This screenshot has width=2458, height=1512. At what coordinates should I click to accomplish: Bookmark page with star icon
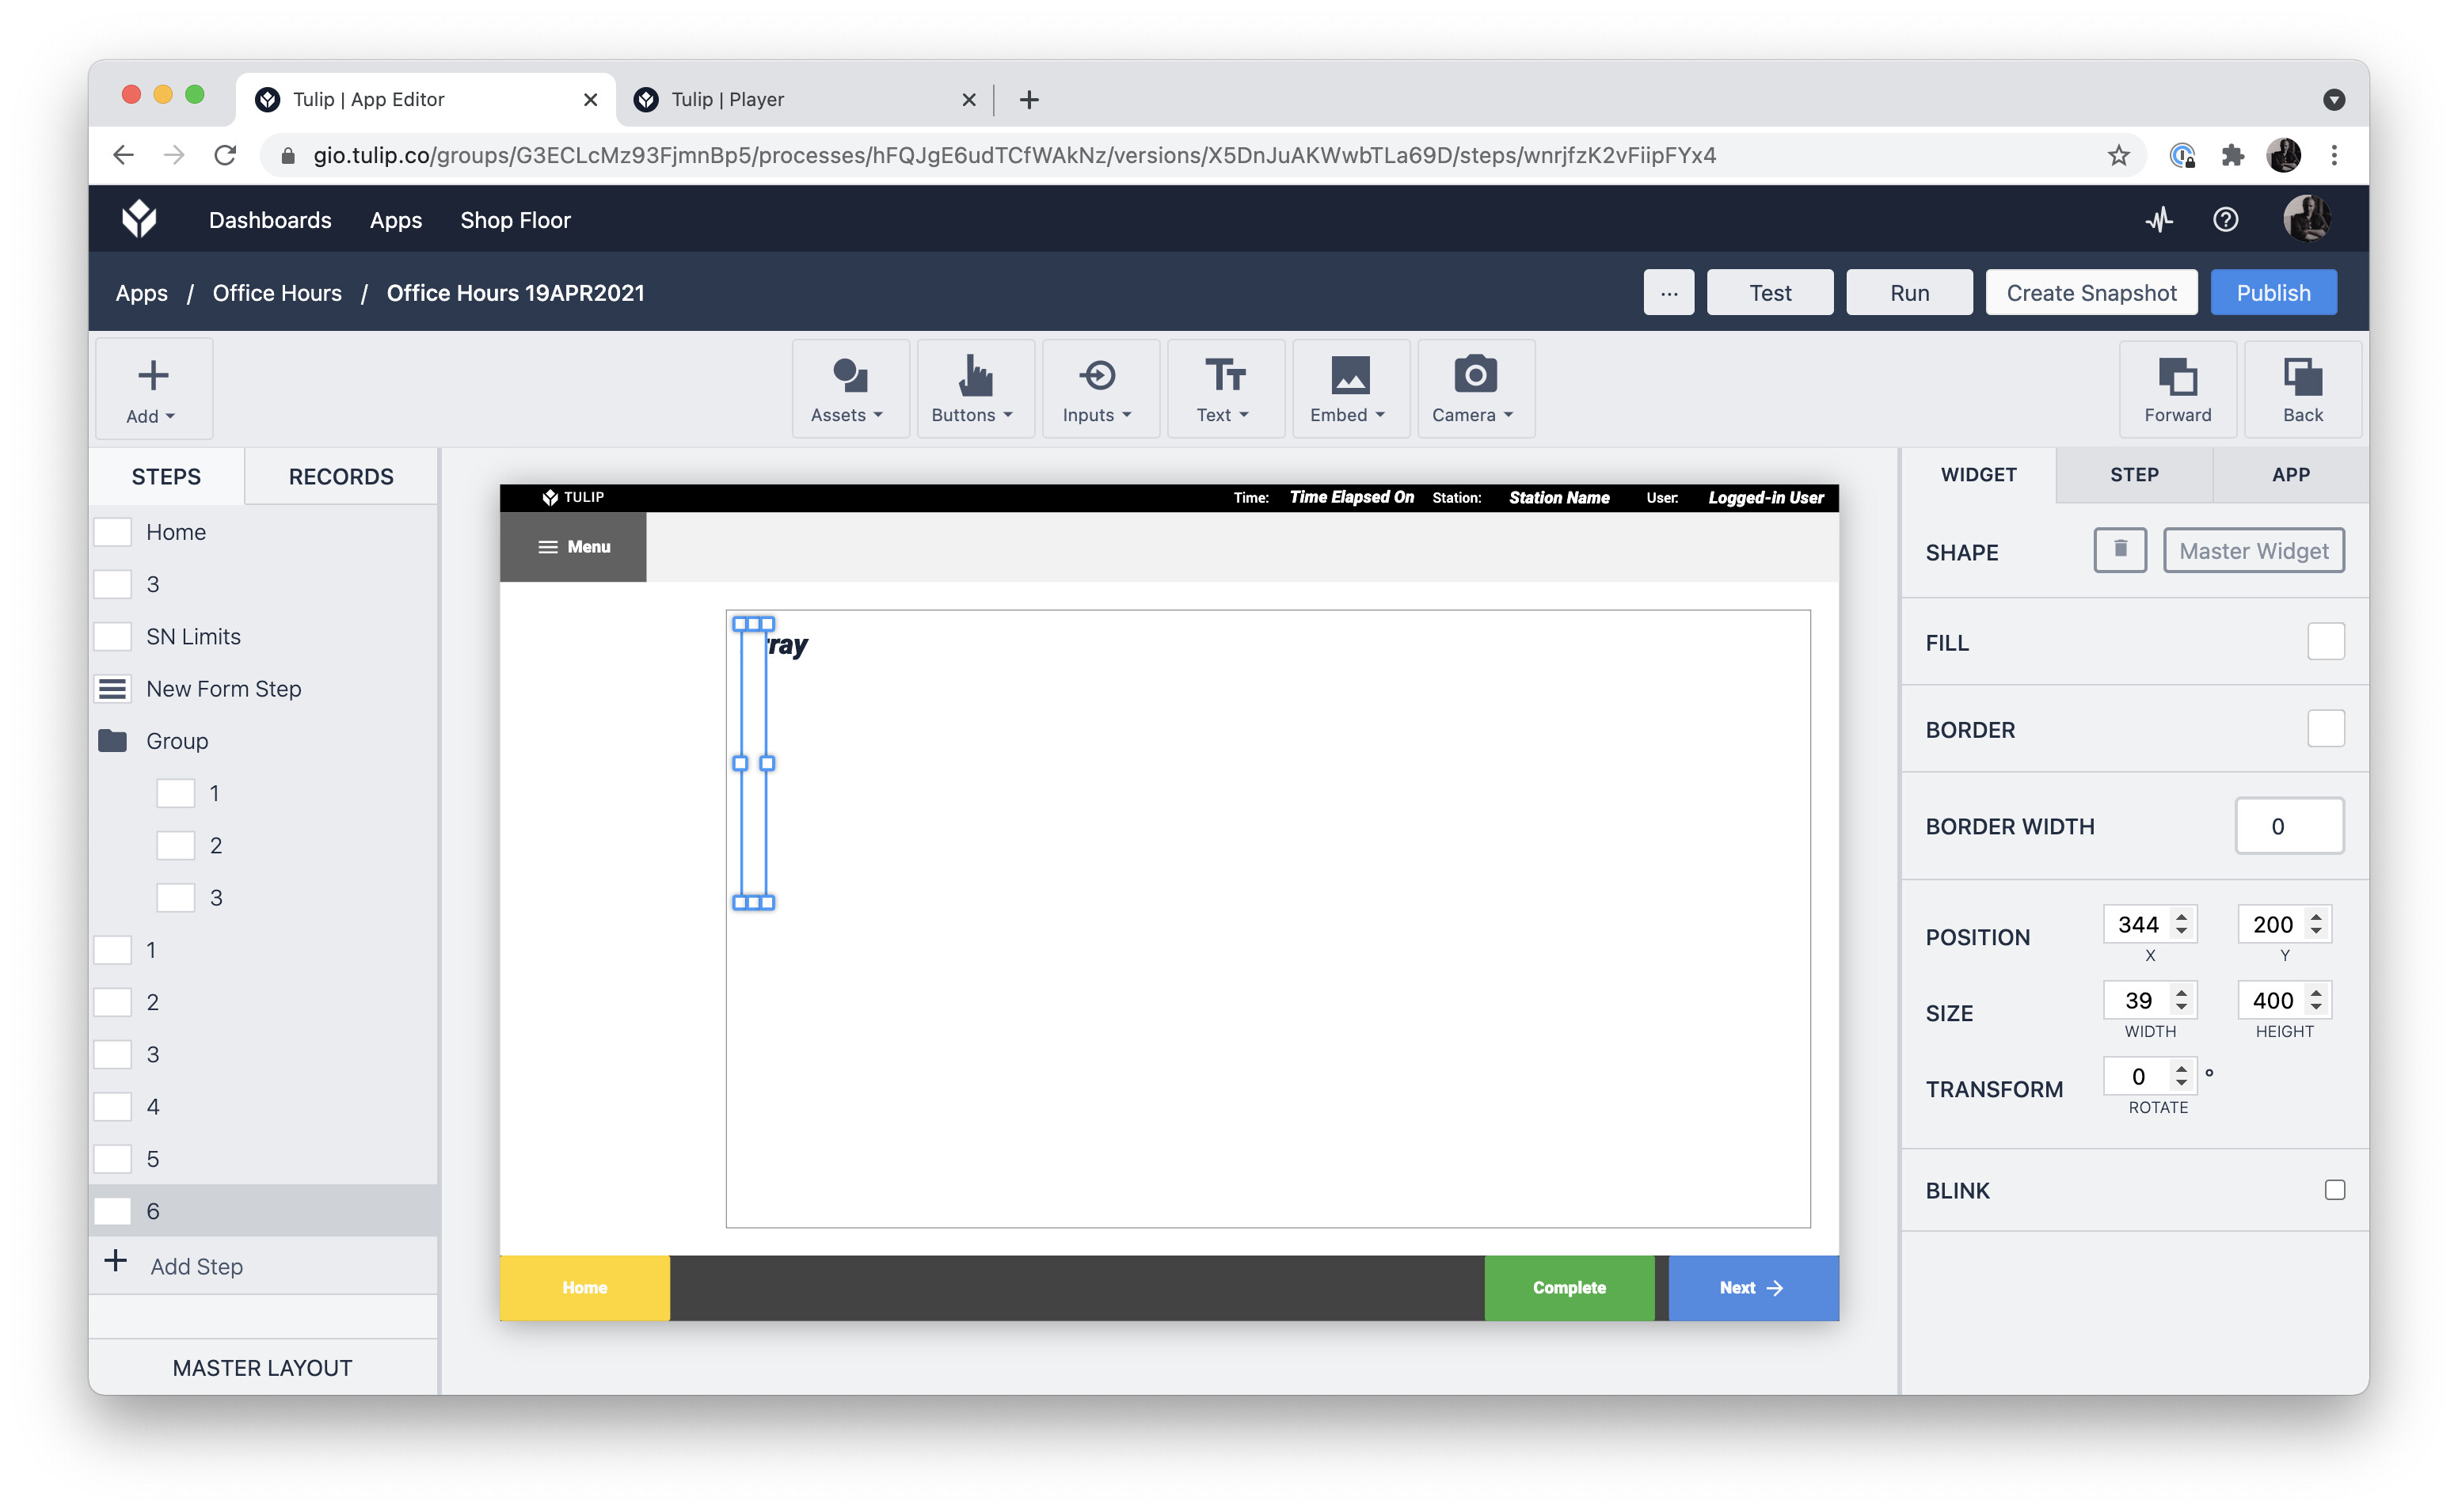pyautogui.click(x=2117, y=155)
